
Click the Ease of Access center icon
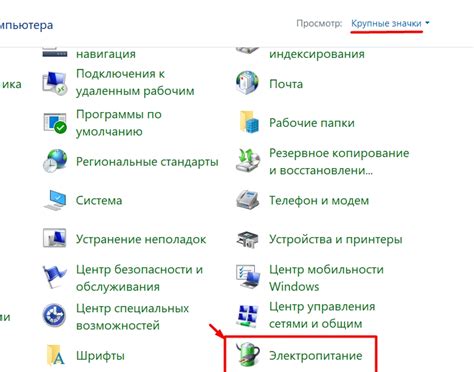pyautogui.click(x=54, y=315)
